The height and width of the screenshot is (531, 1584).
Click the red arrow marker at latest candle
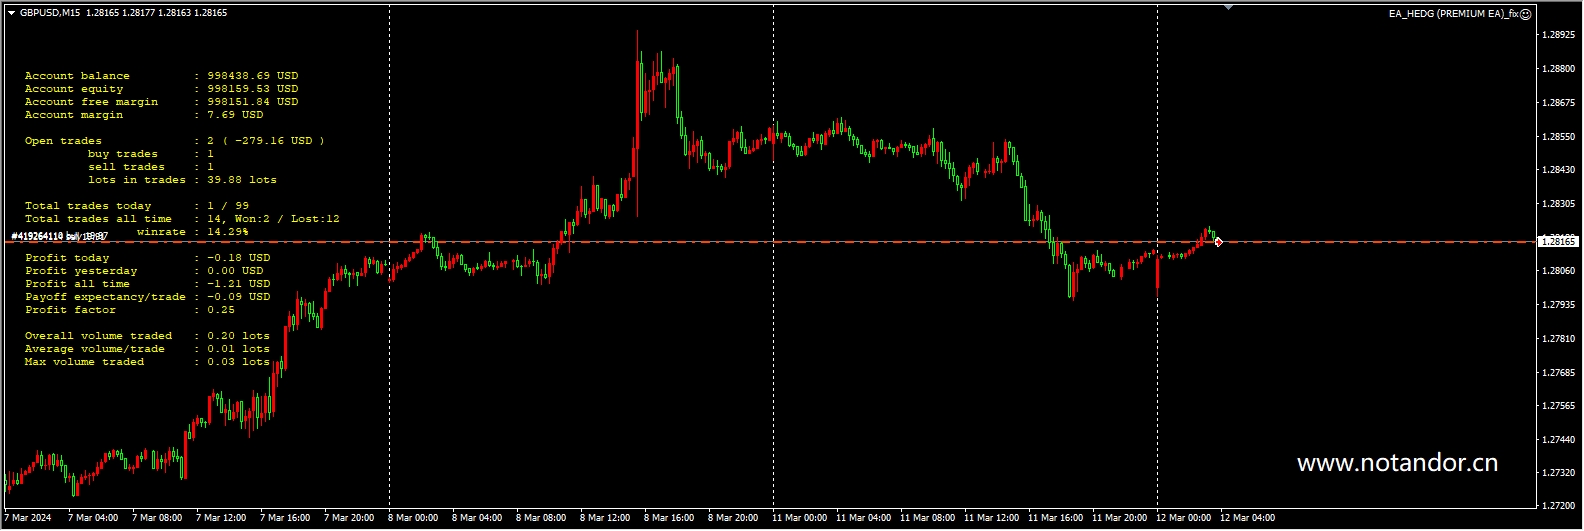[x=1218, y=242]
